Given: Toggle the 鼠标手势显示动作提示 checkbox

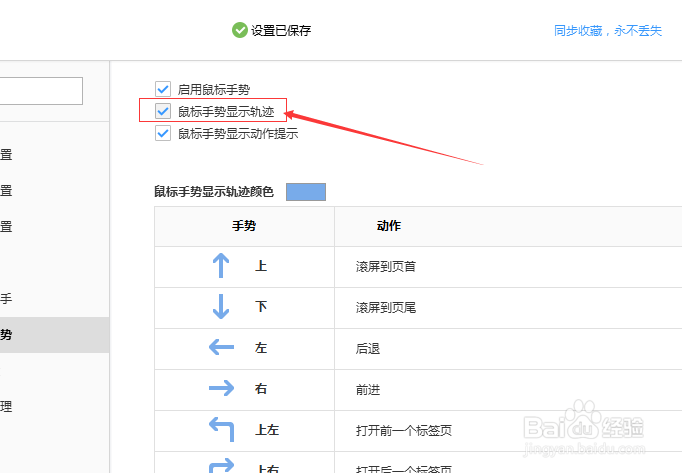Looking at the screenshot, I should (x=163, y=133).
